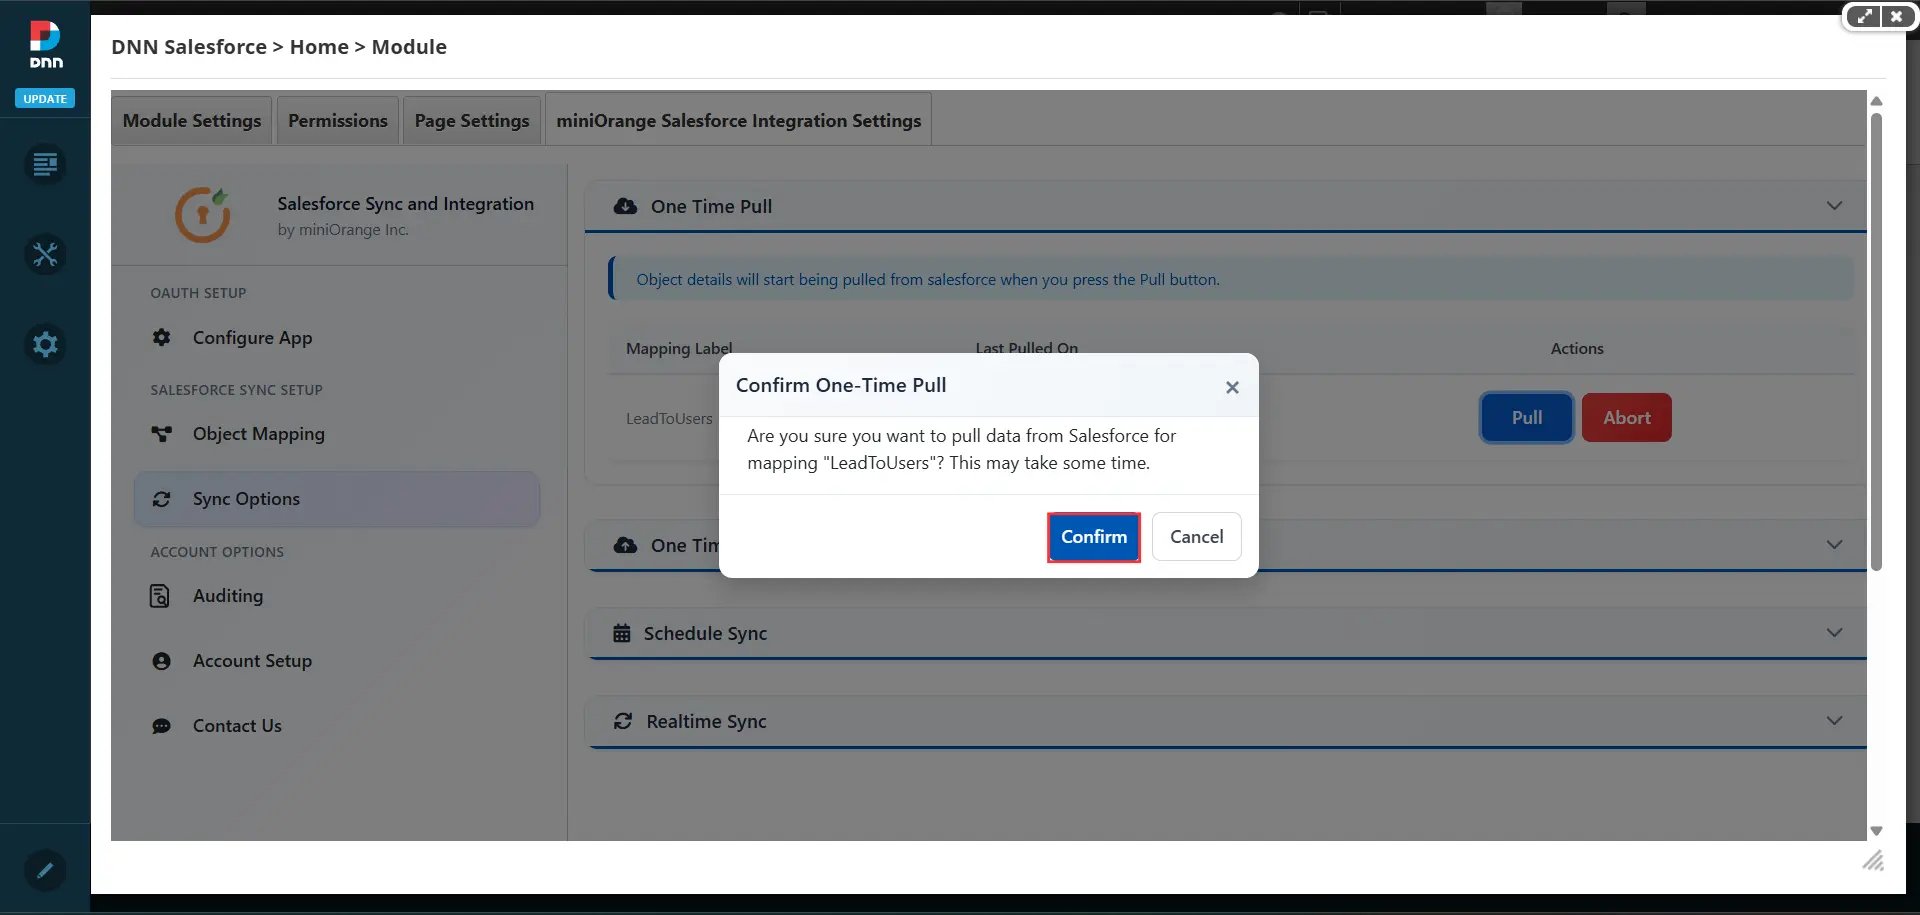Switch to Permissions tab
This screenshot has height=915, width=1920.
point(338,120)
